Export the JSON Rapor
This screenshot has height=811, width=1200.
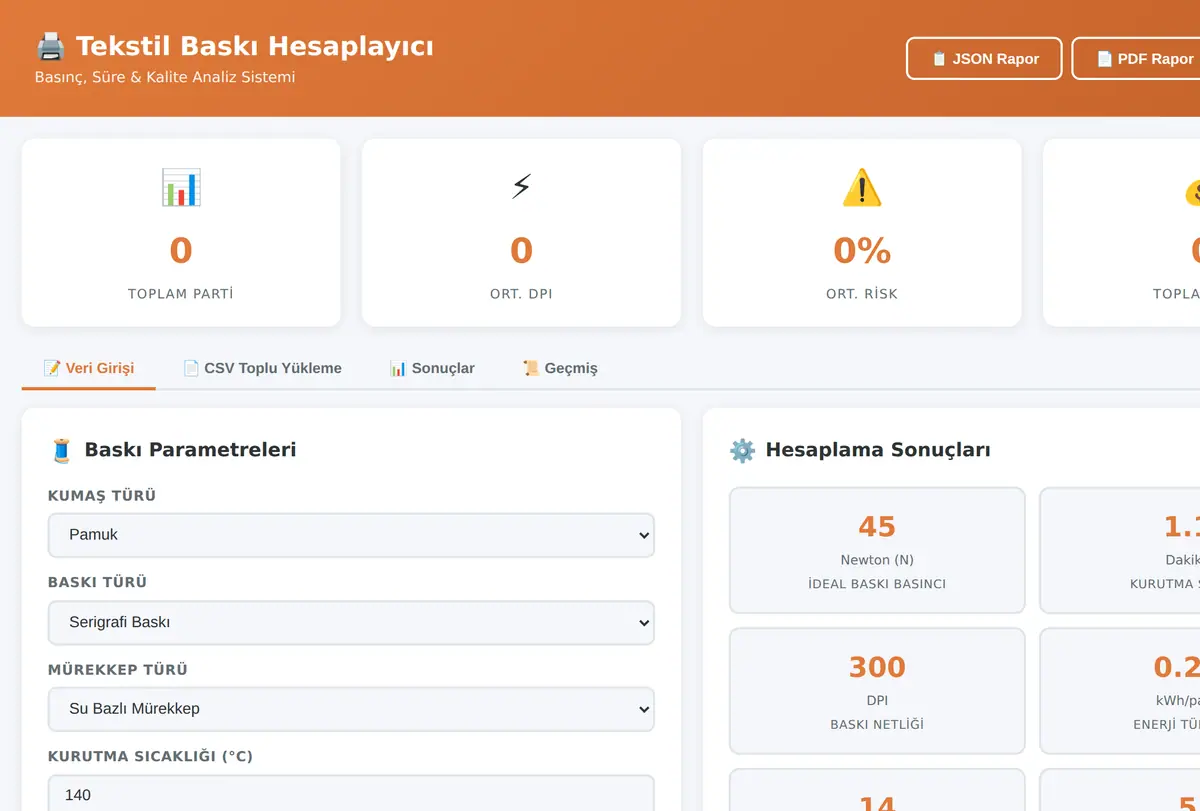tap(984, 58)
